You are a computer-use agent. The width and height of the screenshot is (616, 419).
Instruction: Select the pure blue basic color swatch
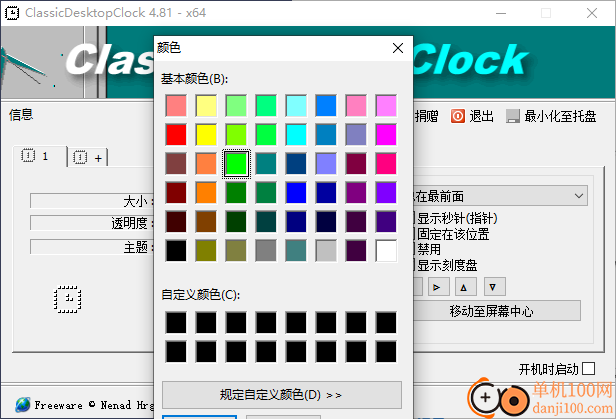(x=296, y=193)
